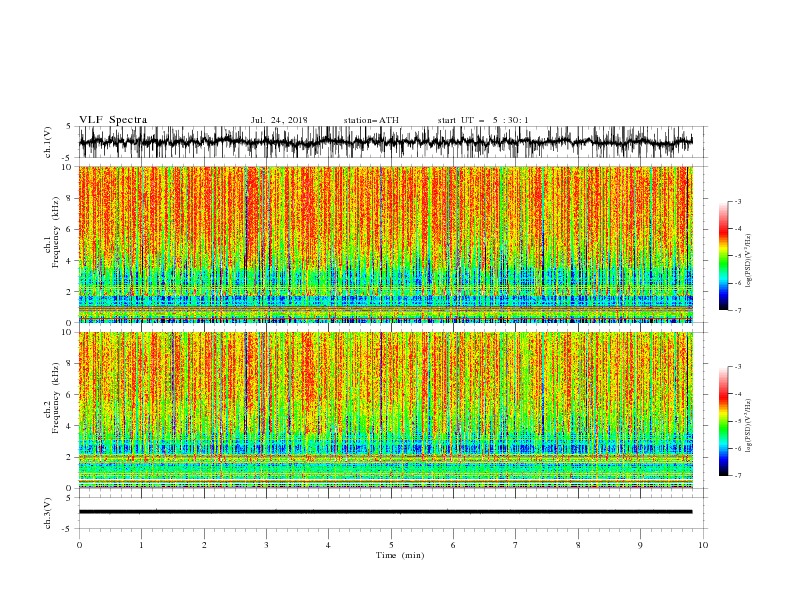Click the time axis tick label '10'
The width and height of the screenshot is (792, 612).
[x=703, y=545]
